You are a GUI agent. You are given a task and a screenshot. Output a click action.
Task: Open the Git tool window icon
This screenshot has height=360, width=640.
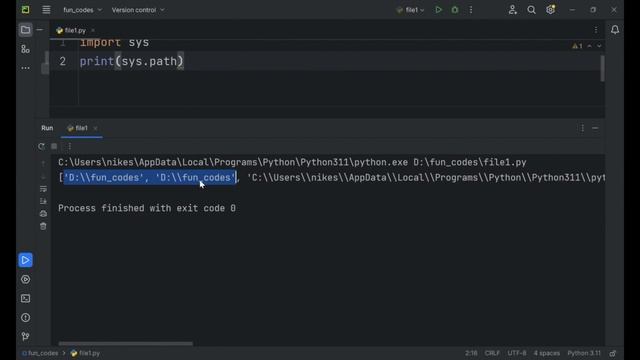(x=25, y=336)
